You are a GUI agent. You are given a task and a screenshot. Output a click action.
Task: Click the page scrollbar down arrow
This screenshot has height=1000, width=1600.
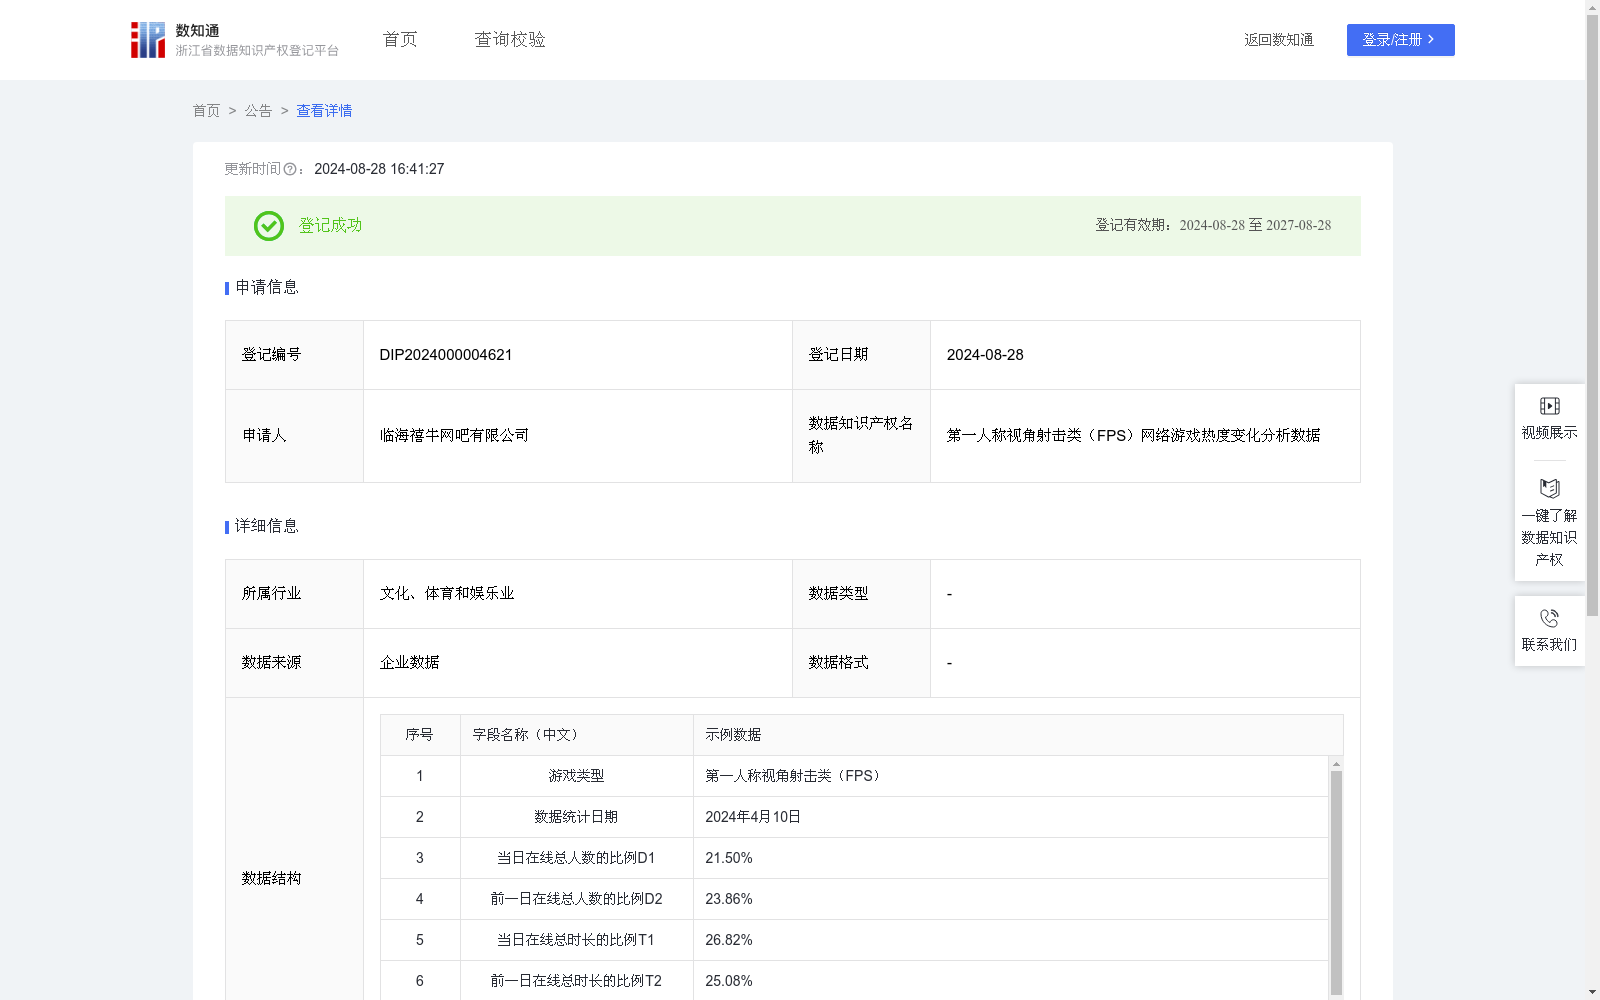[x=1592, y=992]
